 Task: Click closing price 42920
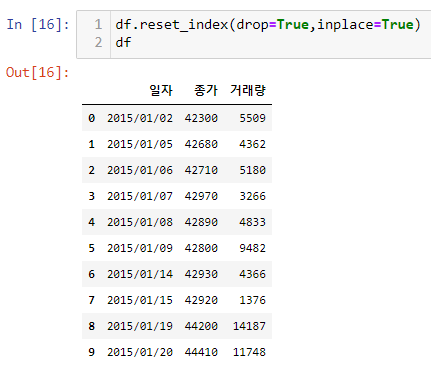(x=201, y=300)
